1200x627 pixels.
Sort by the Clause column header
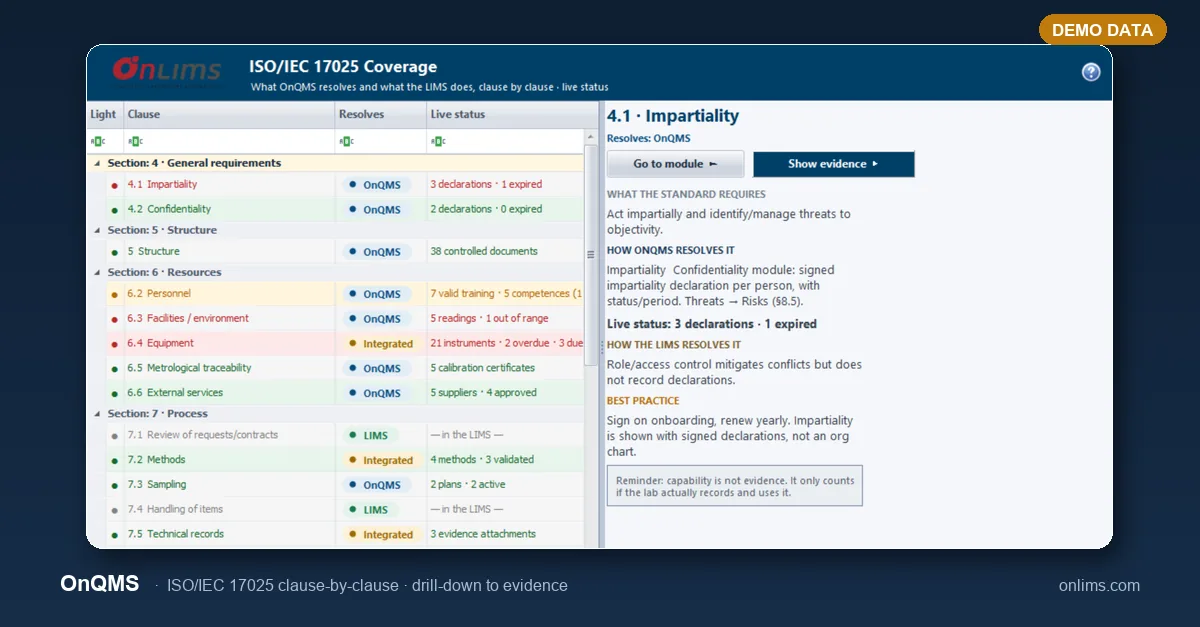(x=229, y=114)
